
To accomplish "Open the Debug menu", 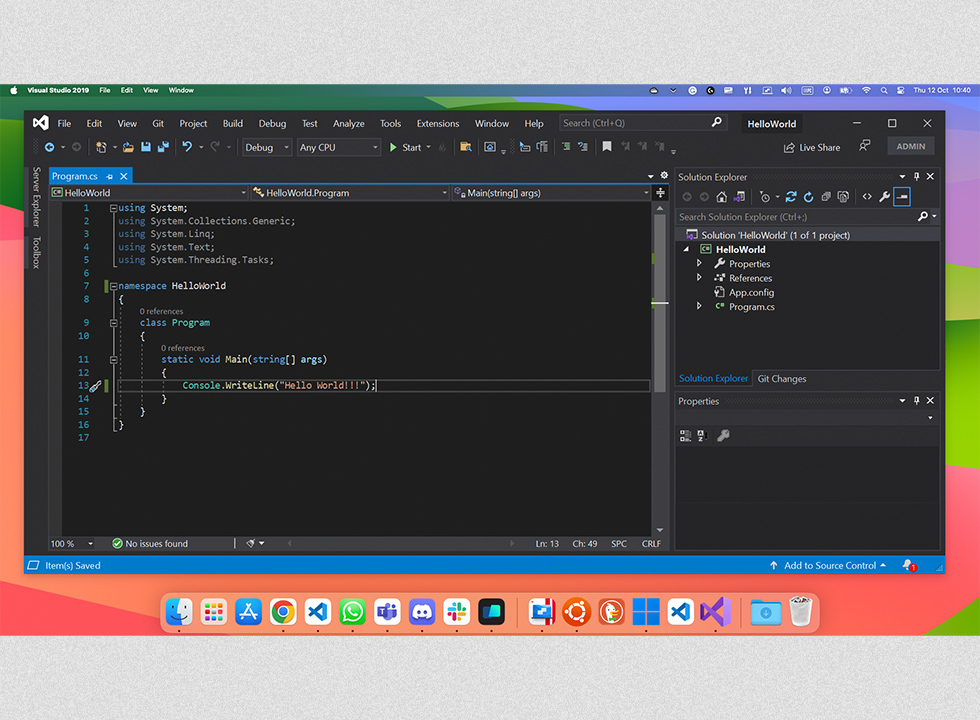I will click(x=271, y=123).
